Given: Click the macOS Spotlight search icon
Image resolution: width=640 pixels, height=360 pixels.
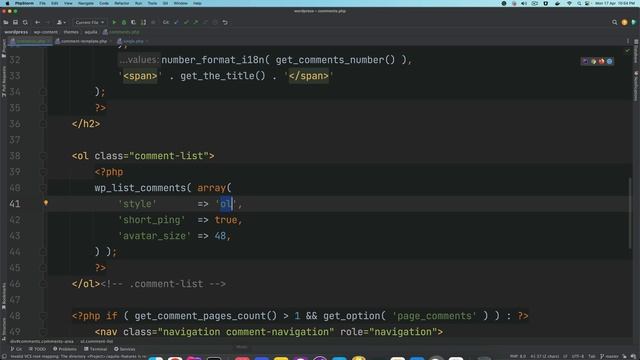Looking at the screenshot, I should point(579,3).
